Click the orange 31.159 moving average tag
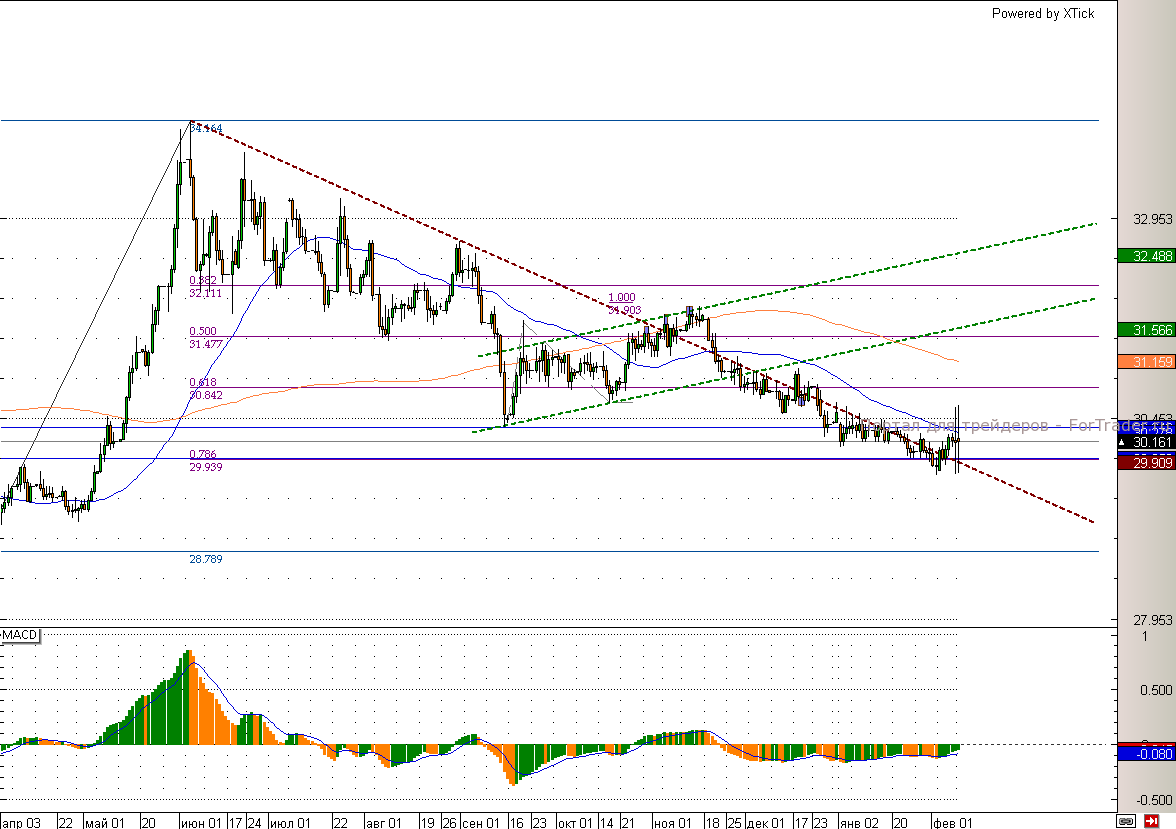The height and width of the screenshot is (829, 1176). (1145, 361)
